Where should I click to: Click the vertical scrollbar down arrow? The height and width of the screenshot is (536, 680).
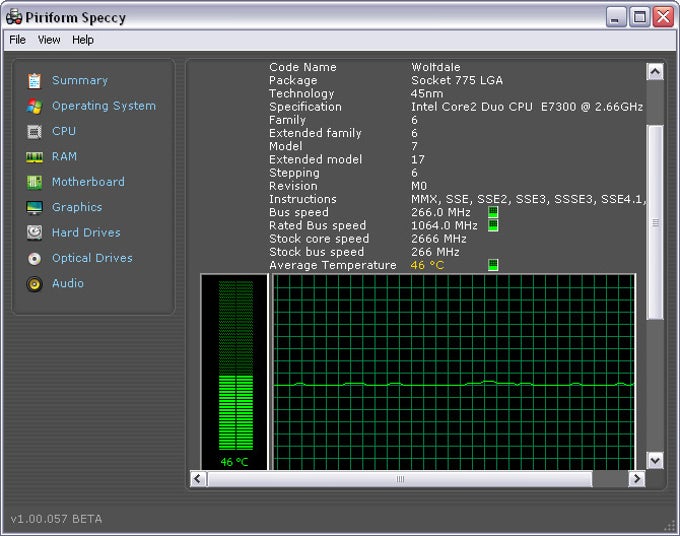[x=655, y=460]
